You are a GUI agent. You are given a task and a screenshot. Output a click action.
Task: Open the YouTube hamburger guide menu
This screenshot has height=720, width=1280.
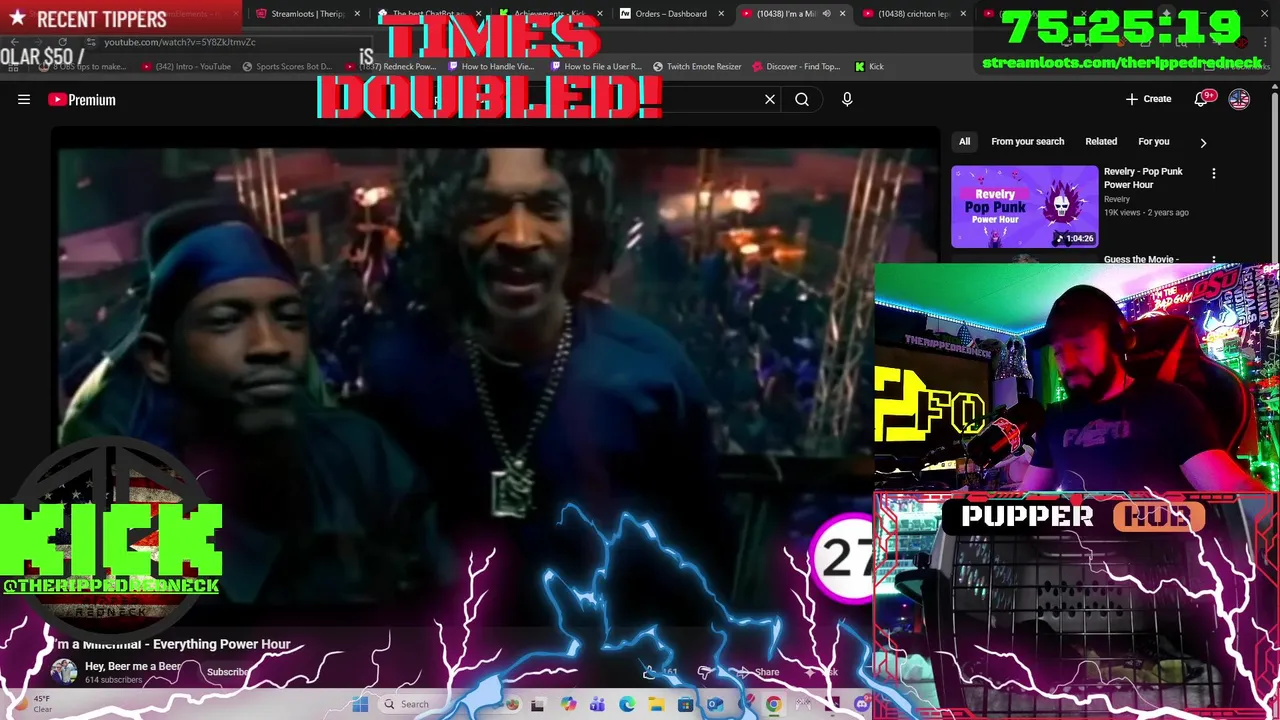point(24,99)
